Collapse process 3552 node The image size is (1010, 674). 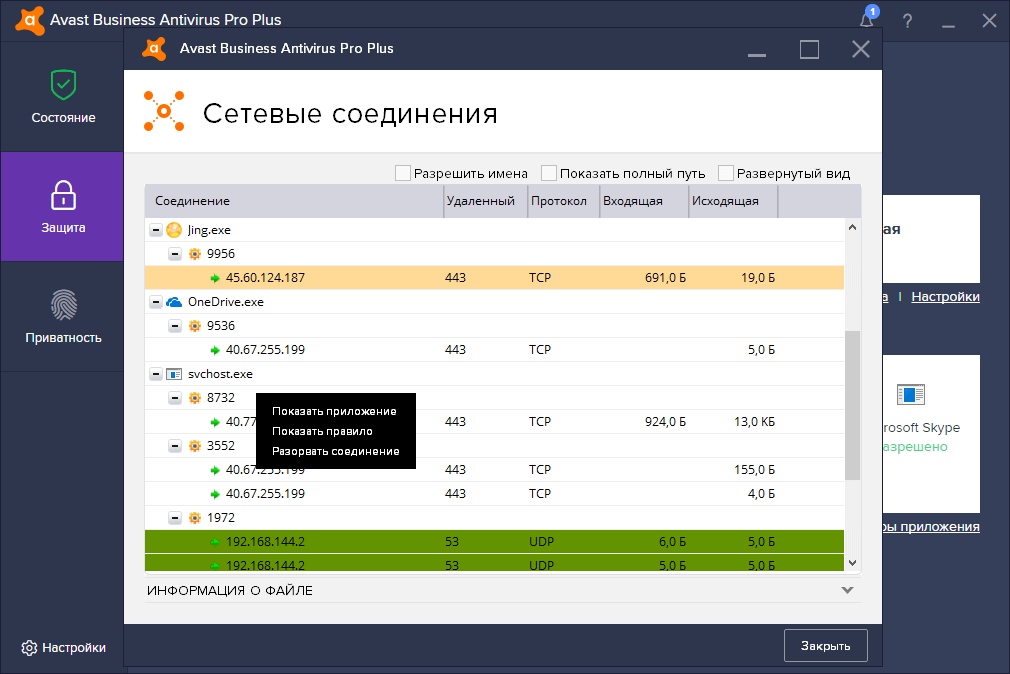175,446
